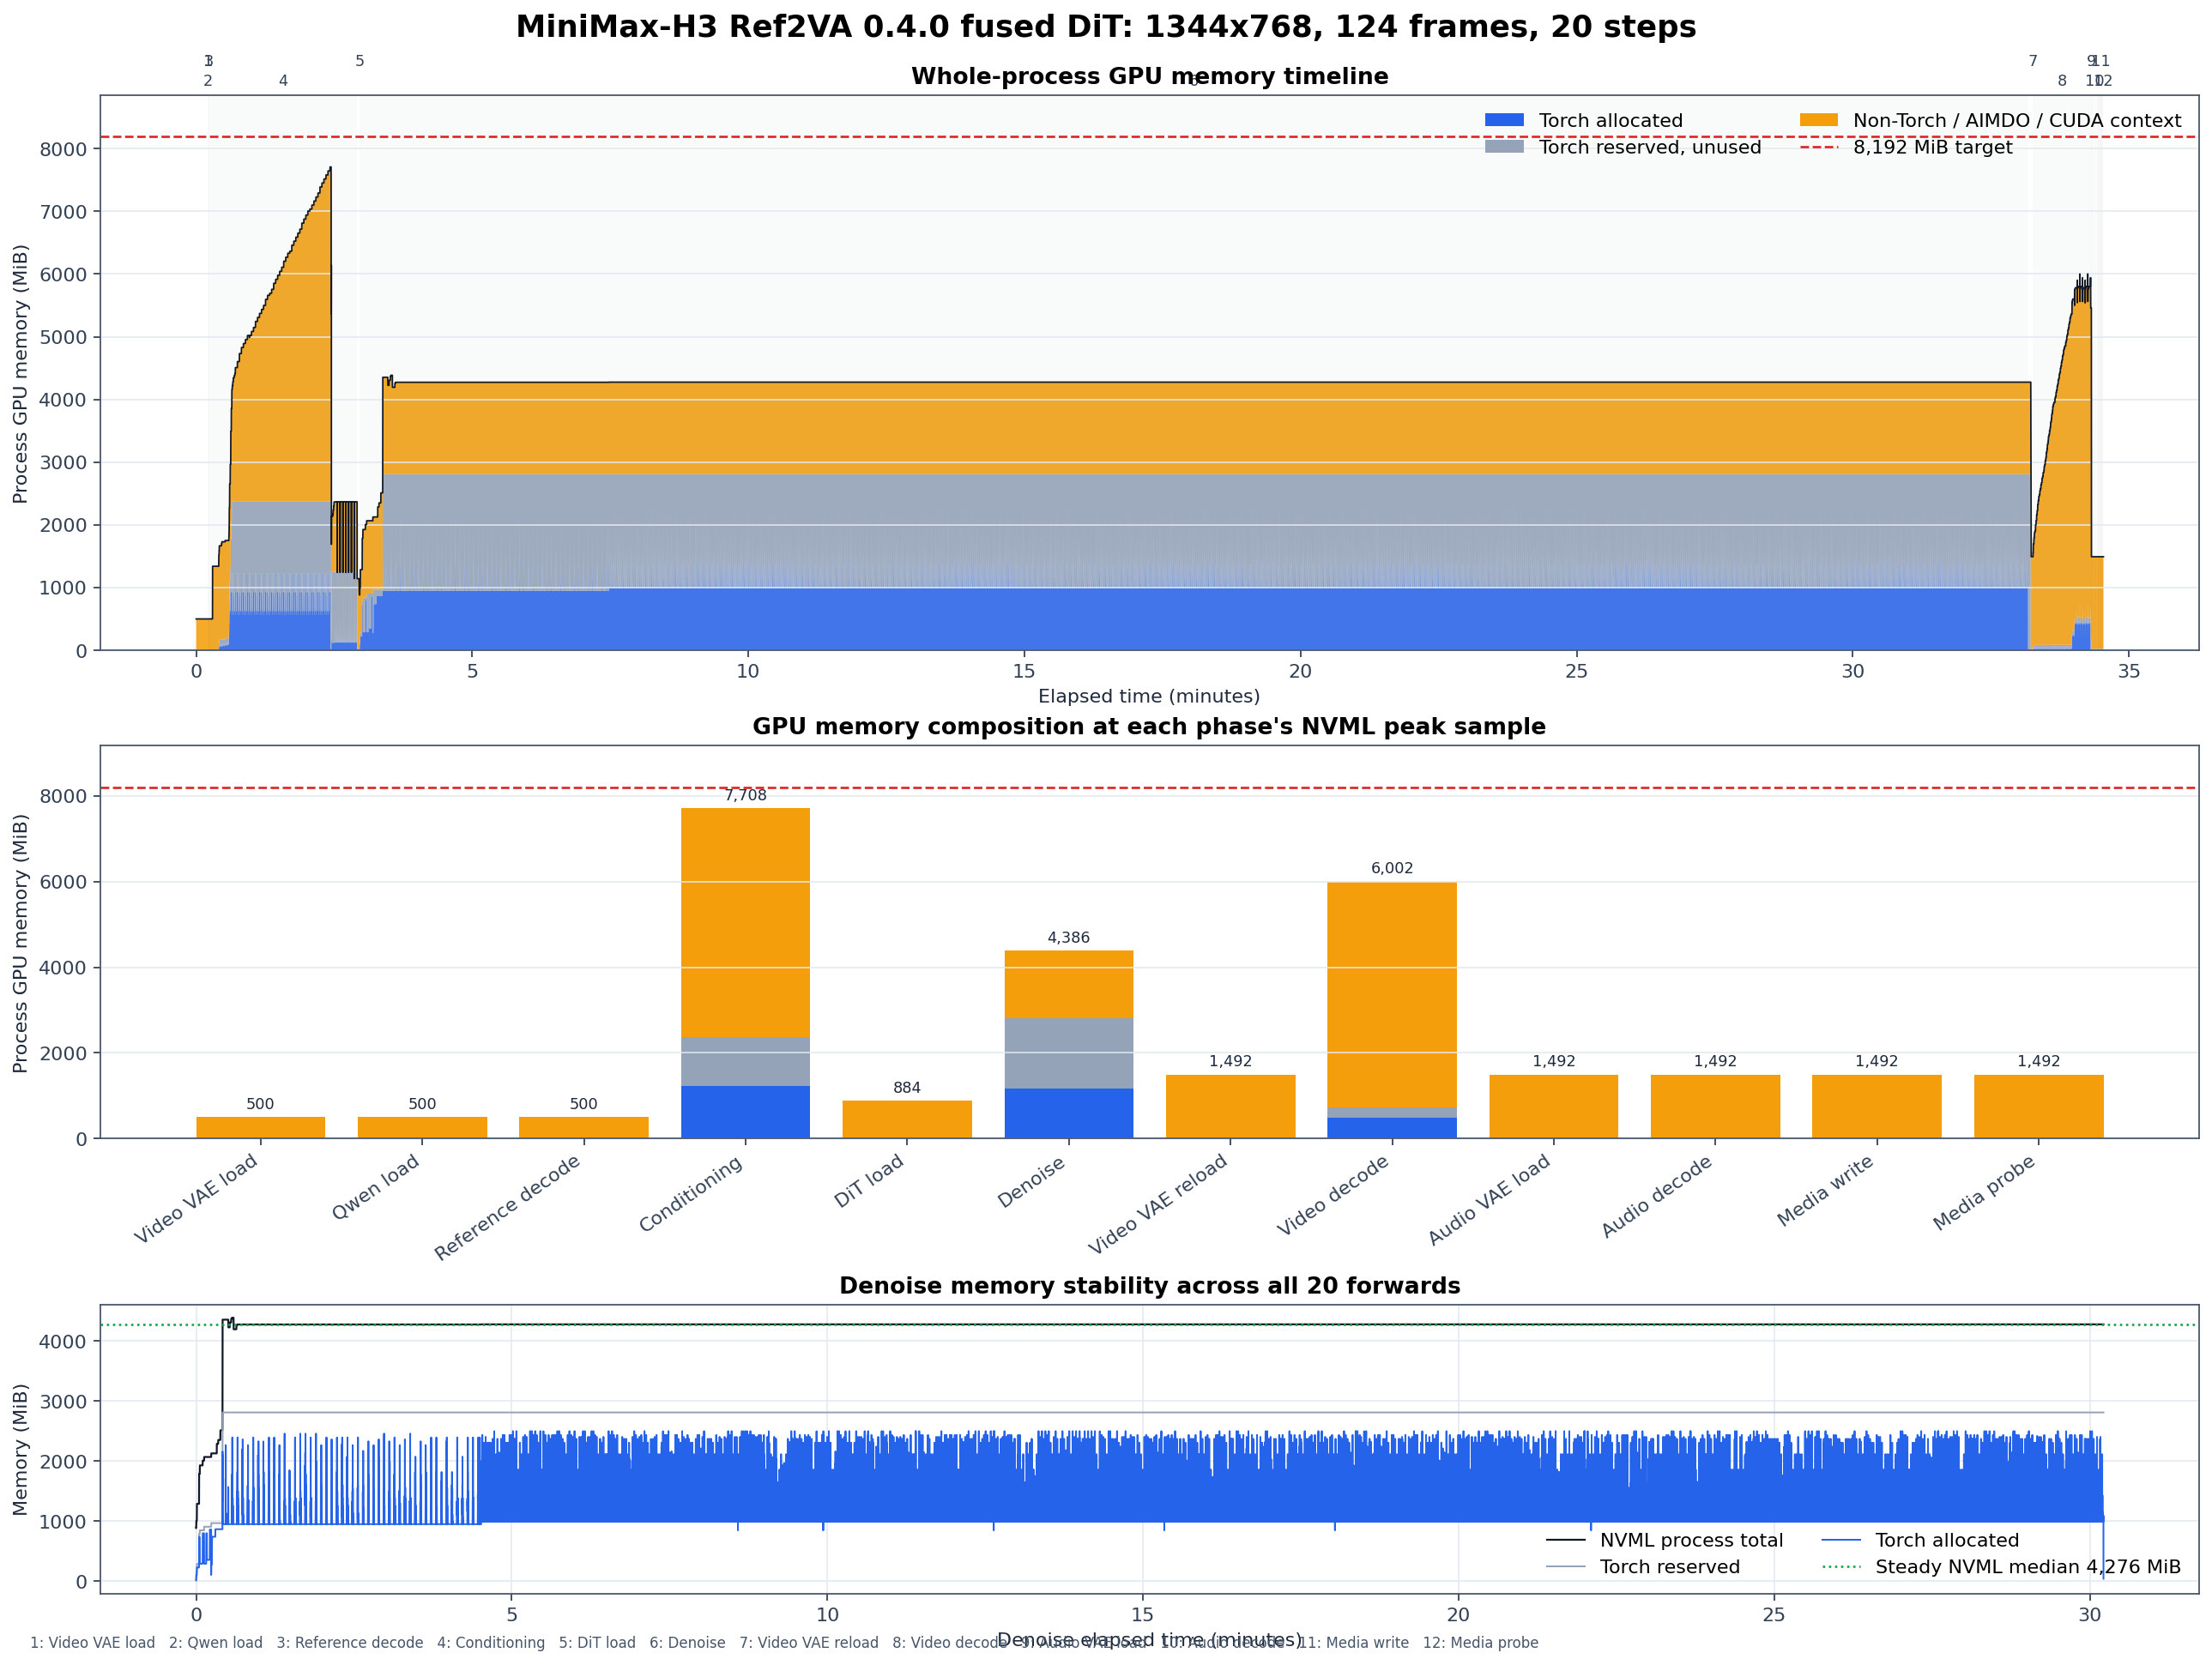
Task: Click the "Denoise memory stability across all 20 forwards" title
Action: pos(1149,1286)
